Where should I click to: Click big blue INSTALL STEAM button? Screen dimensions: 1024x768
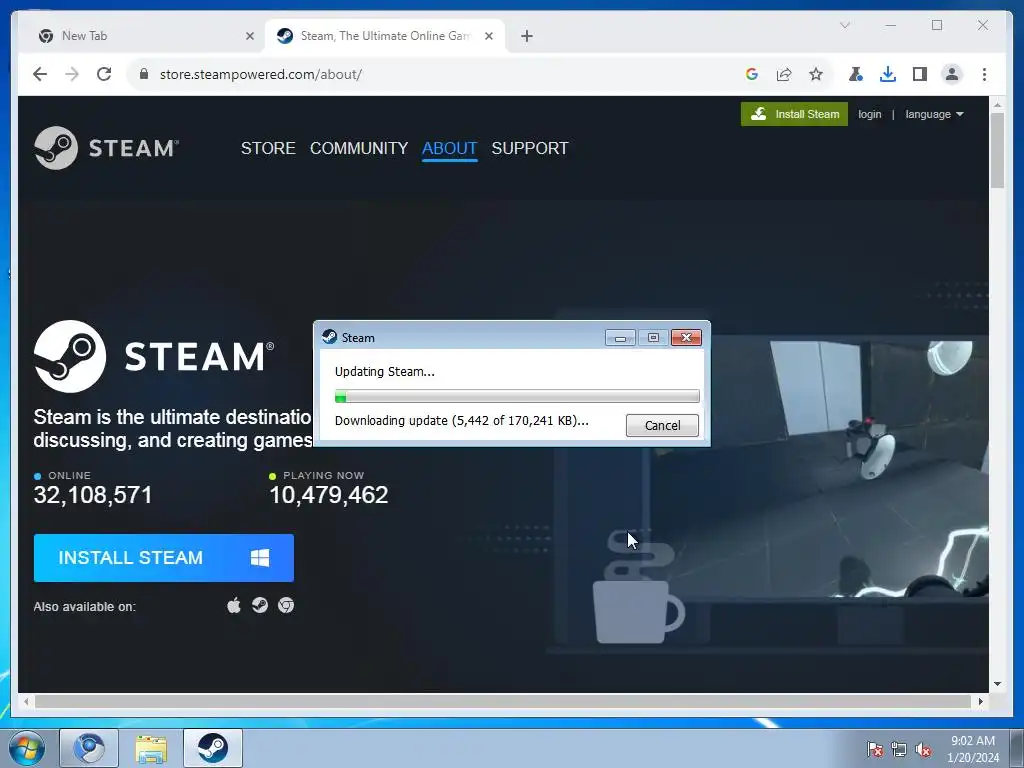coord(163,558)
